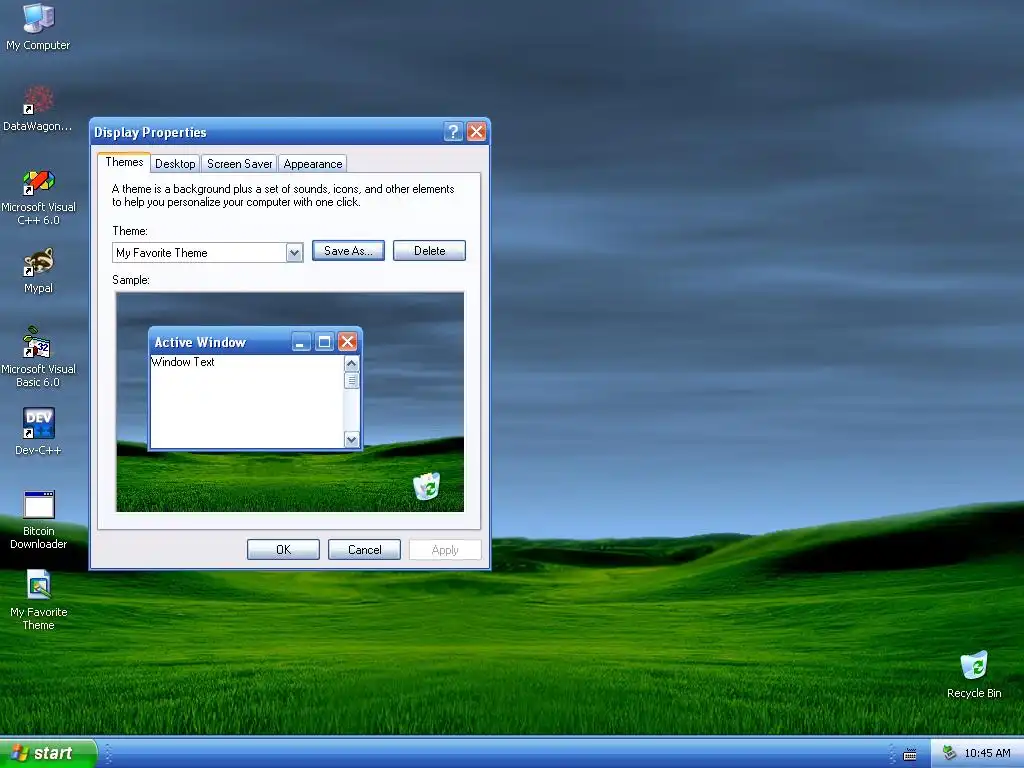Select the My Favorite Theme file icon

(x=38, y=600)
